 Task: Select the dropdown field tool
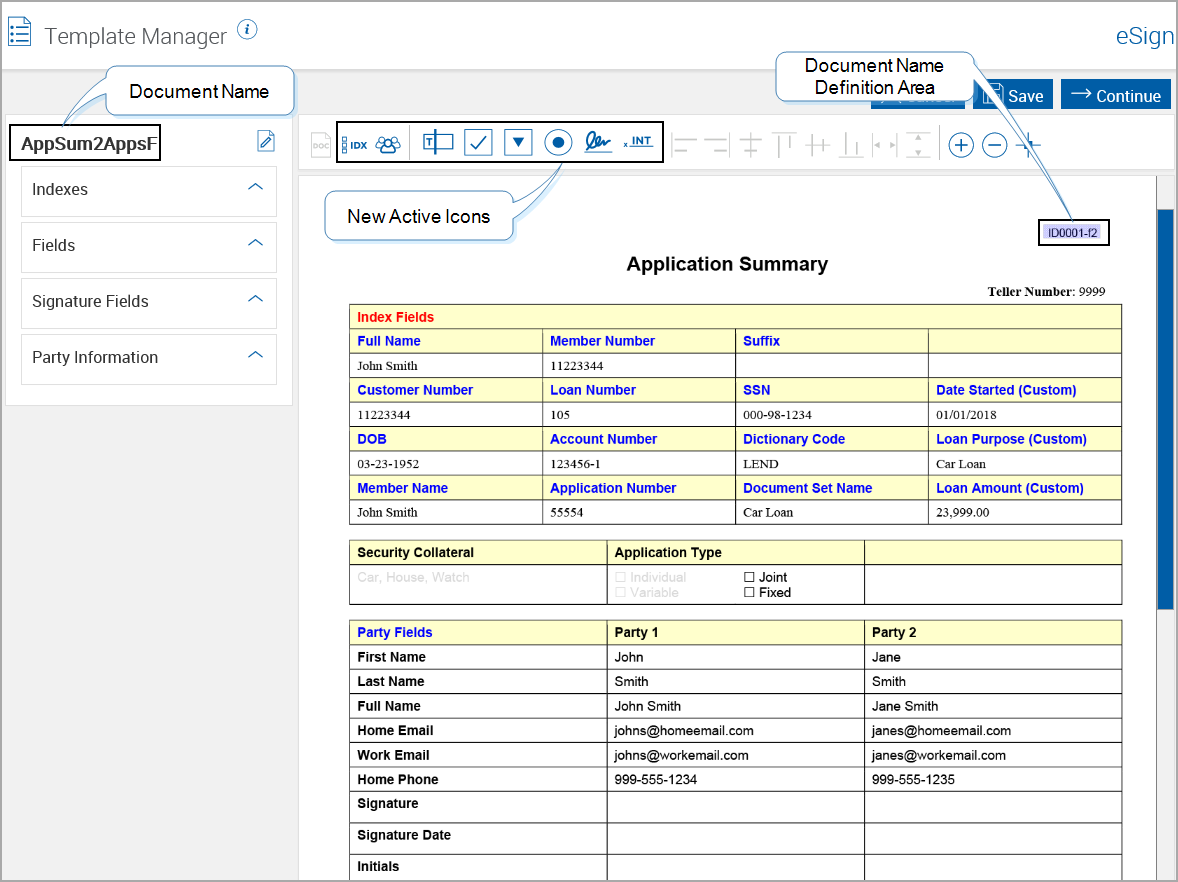click(518, 142)
